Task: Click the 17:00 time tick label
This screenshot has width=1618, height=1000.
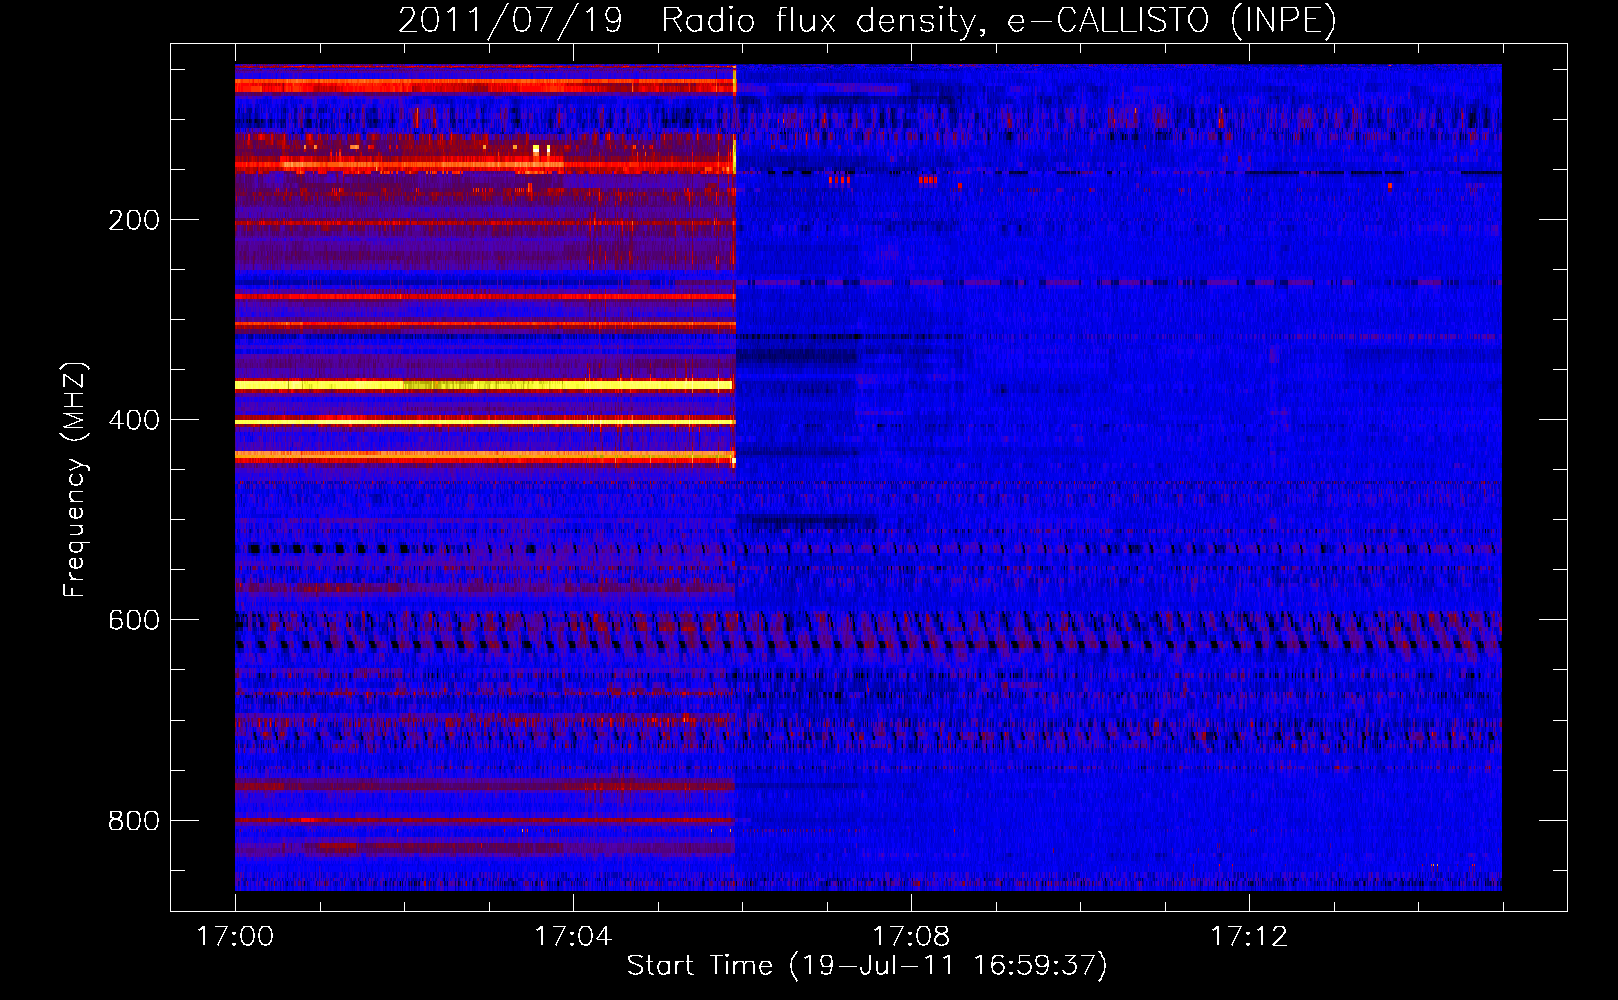Action: point(235,937)
